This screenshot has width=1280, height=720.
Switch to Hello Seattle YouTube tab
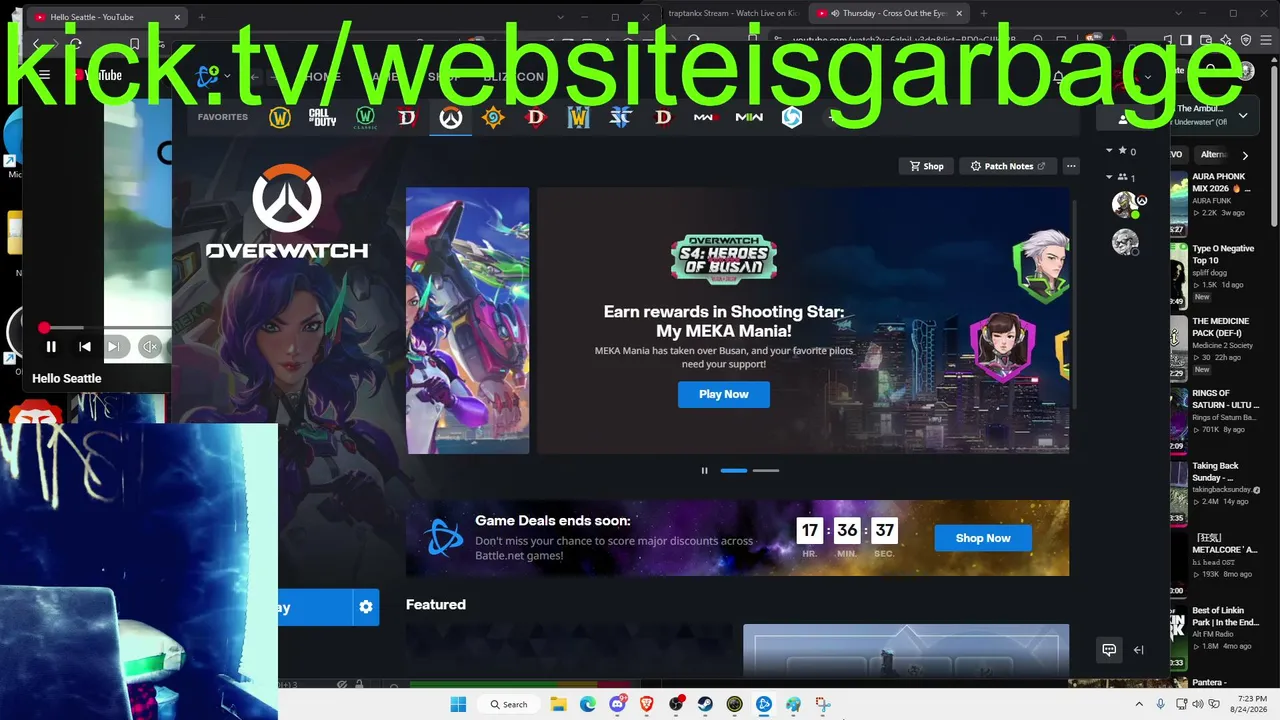[x=105, y=17]
